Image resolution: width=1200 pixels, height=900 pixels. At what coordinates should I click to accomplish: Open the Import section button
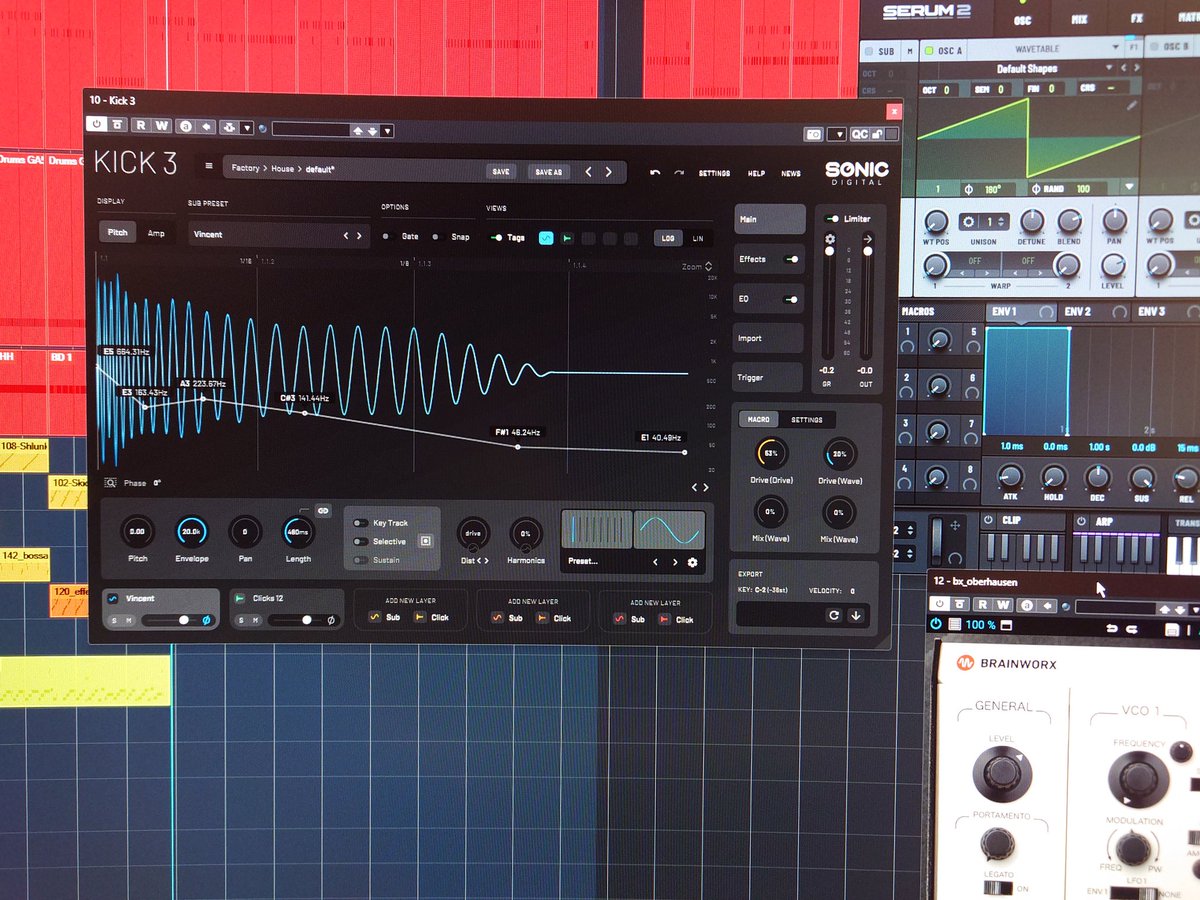pos(769,338)
